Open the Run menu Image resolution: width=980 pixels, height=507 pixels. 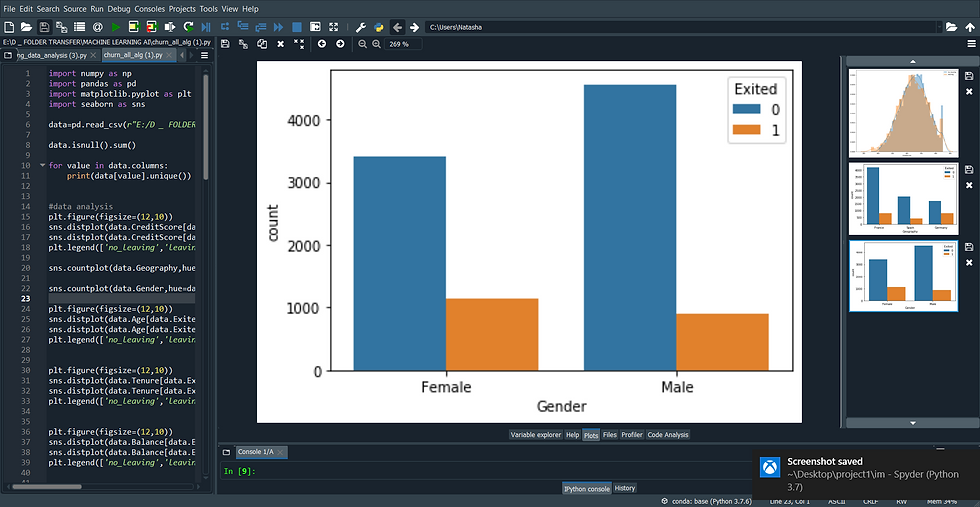coord(97,9)
